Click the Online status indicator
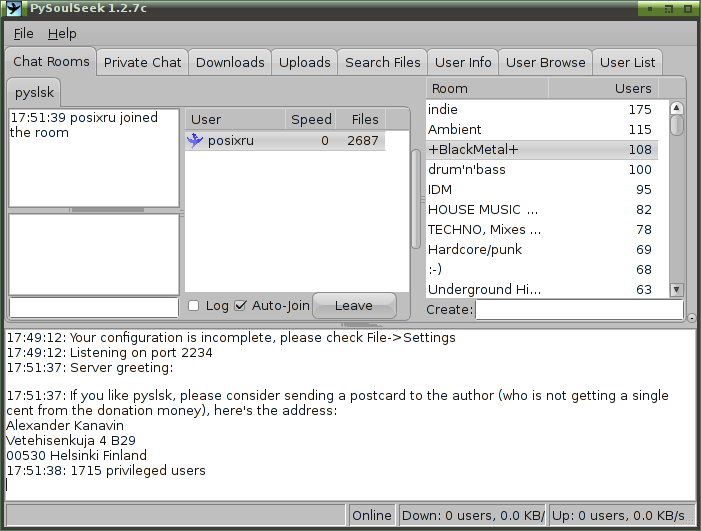 pyautogui.click(x=372, y=515)
